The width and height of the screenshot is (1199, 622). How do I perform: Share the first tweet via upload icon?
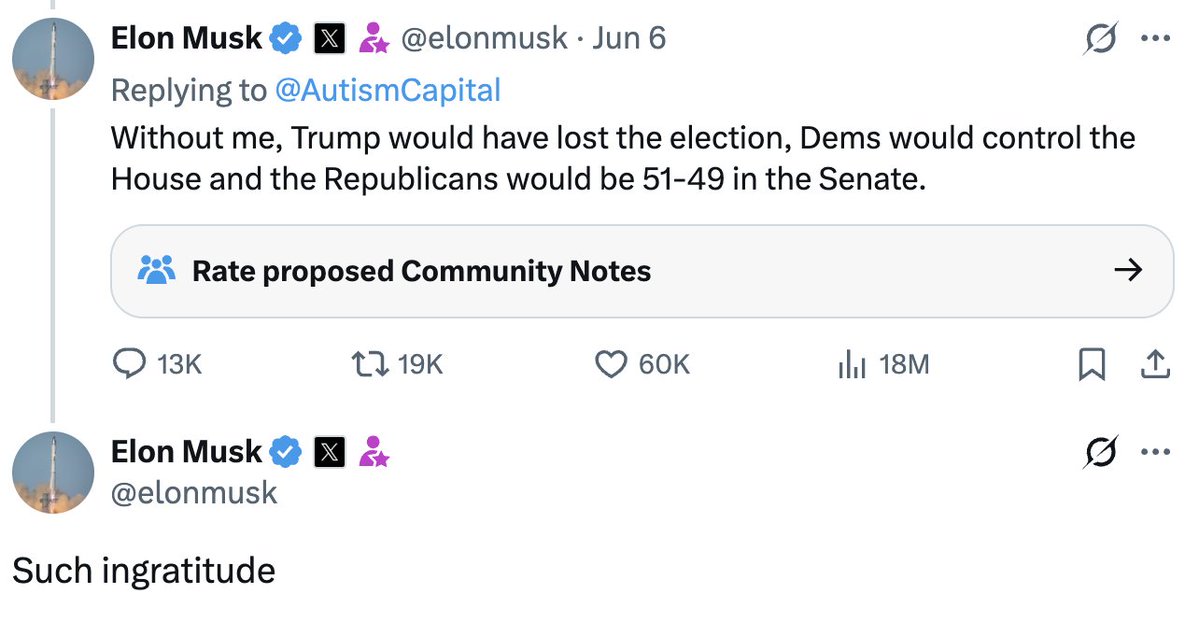pyautogui.click(x=1155, y=365)
